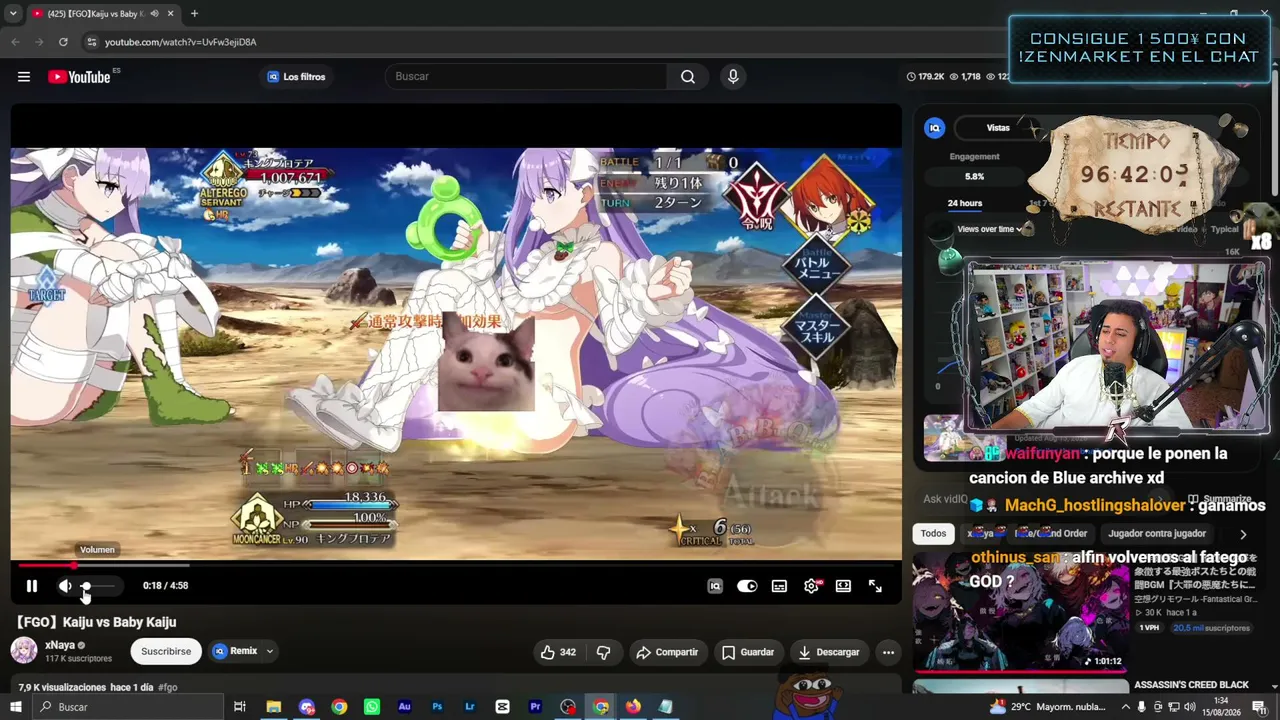1280x720 pixels.
Task: Toggle subtitles button in player
Action: coord(779,586)
